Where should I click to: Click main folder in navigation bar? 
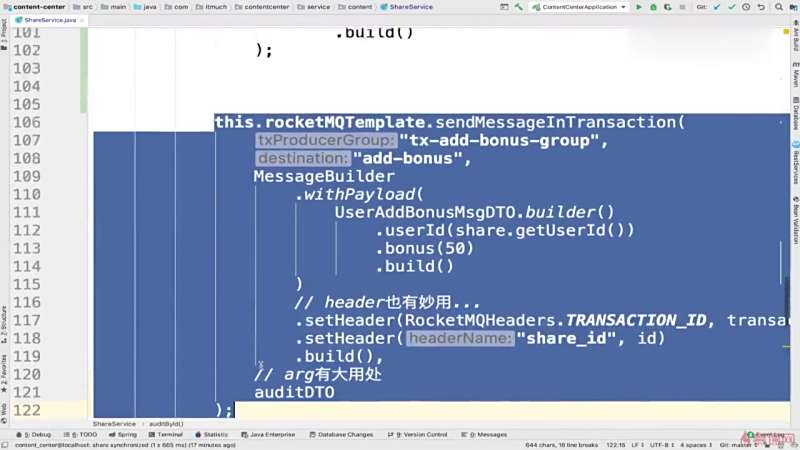pyautogui.click(x=113, y=7)
